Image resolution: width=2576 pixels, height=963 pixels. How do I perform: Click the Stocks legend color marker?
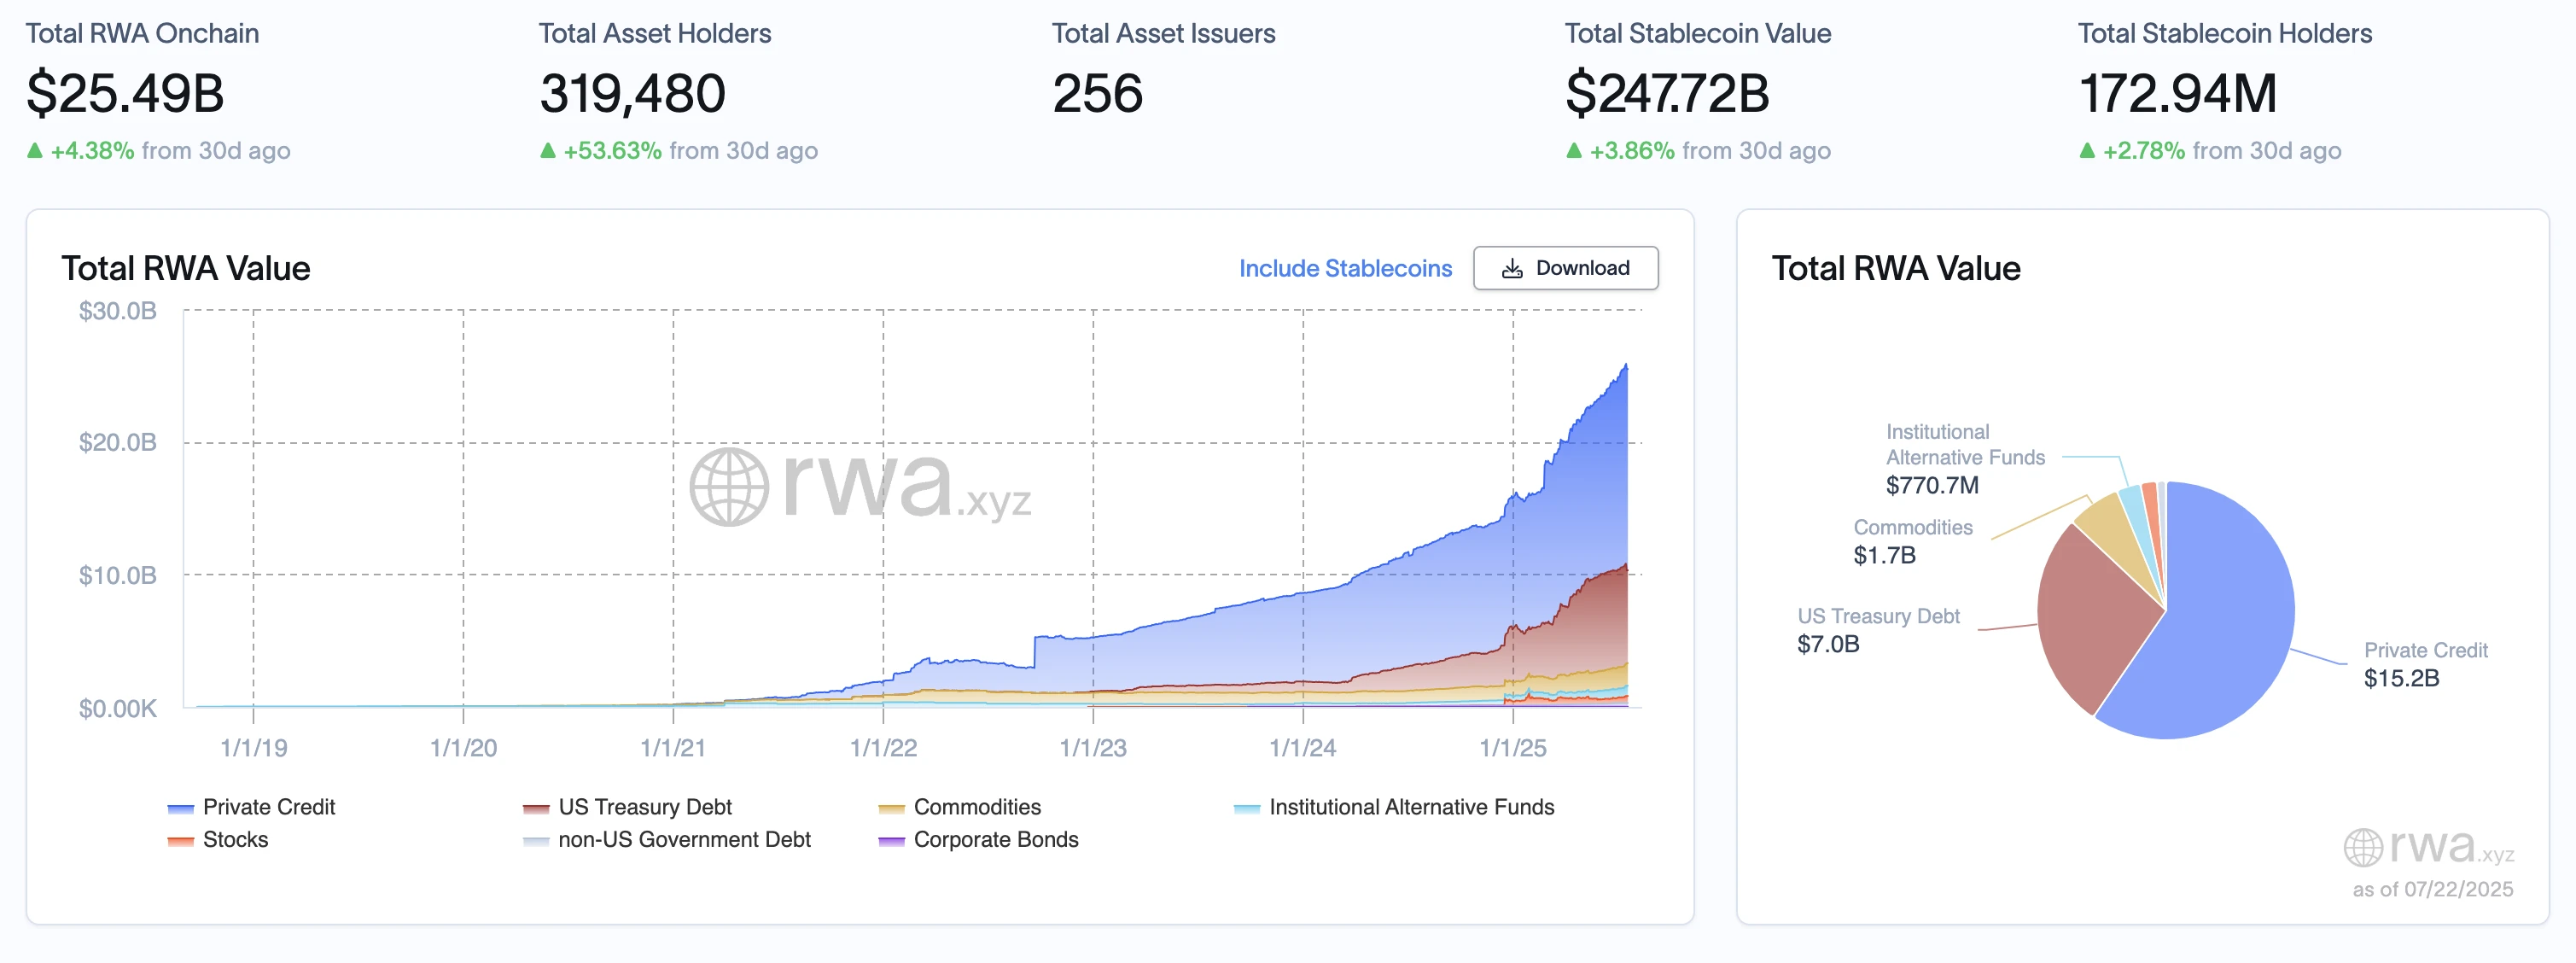(x=180, y=841)
